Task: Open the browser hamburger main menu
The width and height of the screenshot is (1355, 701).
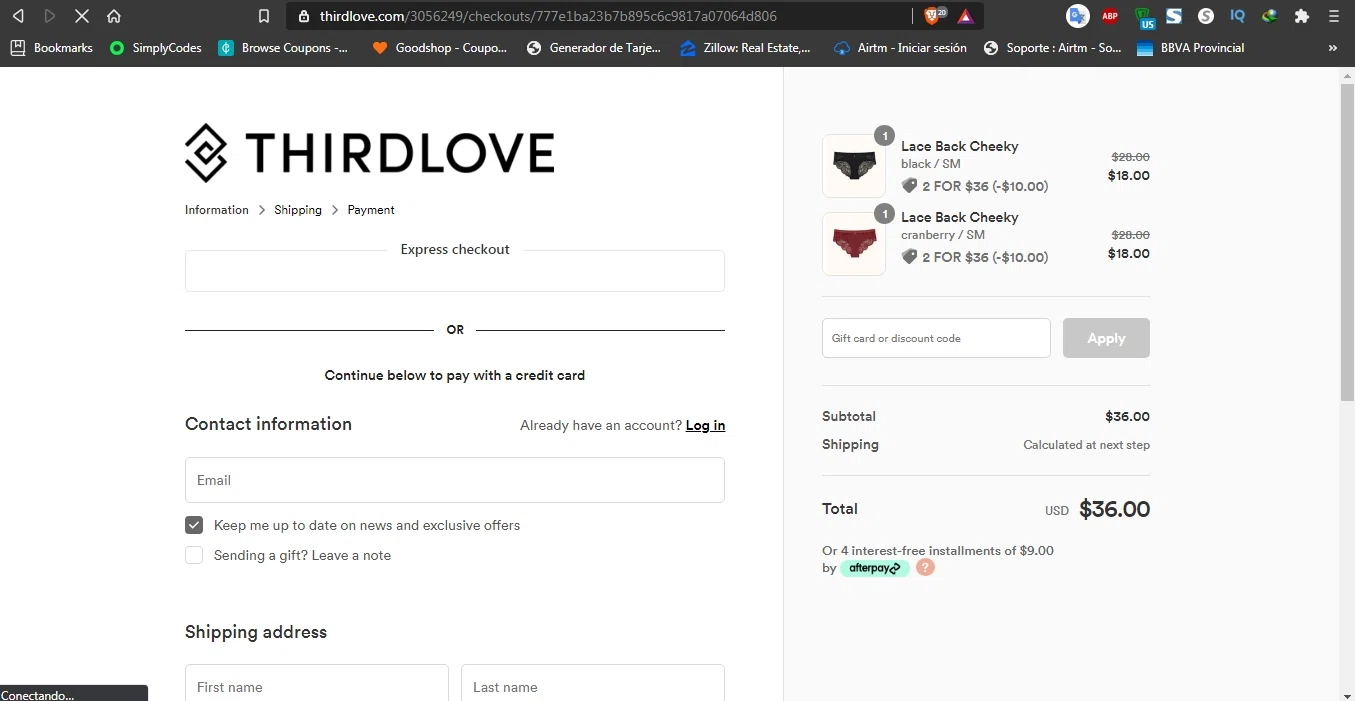Action: click(x=1334, y=16)
